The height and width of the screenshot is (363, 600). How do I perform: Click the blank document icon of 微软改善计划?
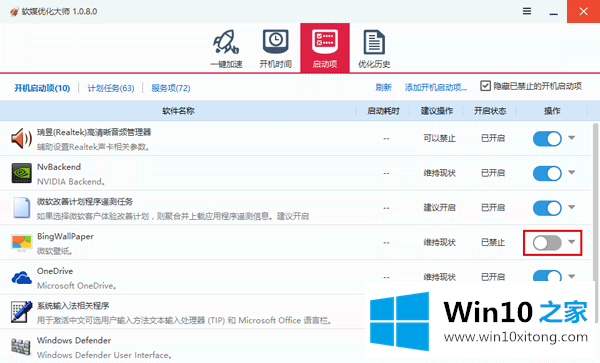tap(21, 208)
